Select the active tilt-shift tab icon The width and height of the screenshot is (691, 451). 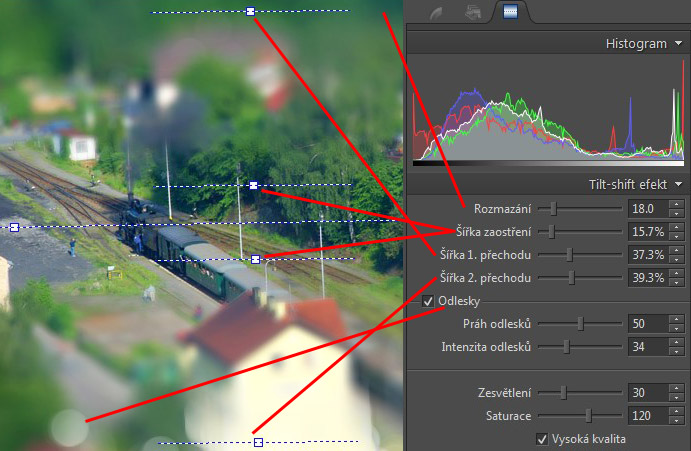pos(510,12)
